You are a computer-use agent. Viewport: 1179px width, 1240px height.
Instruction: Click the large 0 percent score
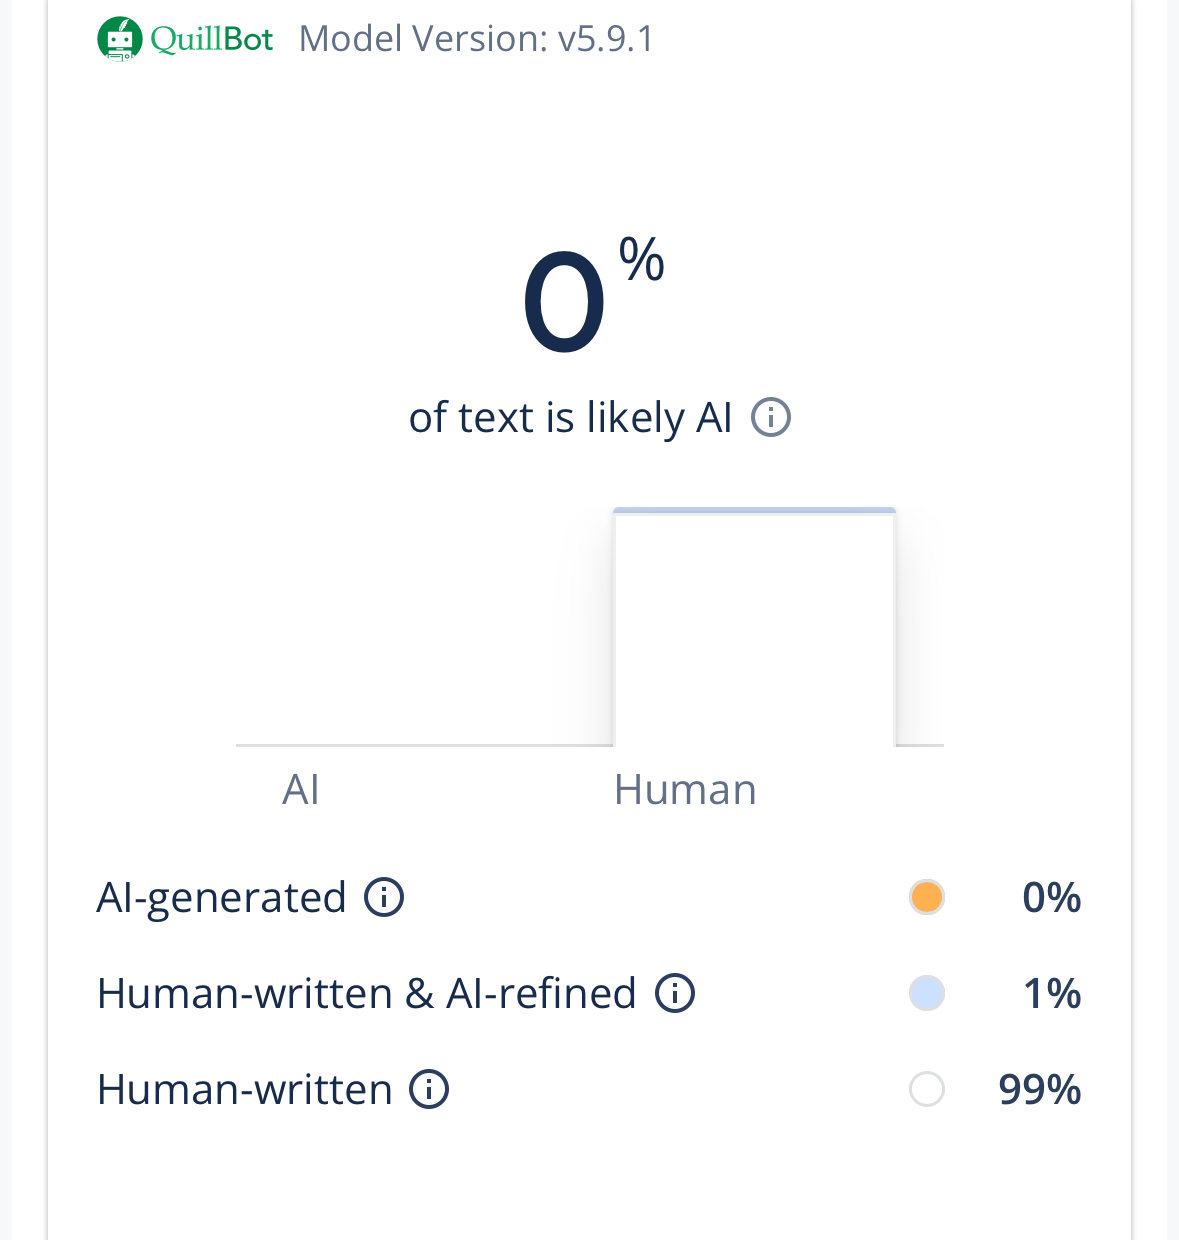click(x=565, y=303)
